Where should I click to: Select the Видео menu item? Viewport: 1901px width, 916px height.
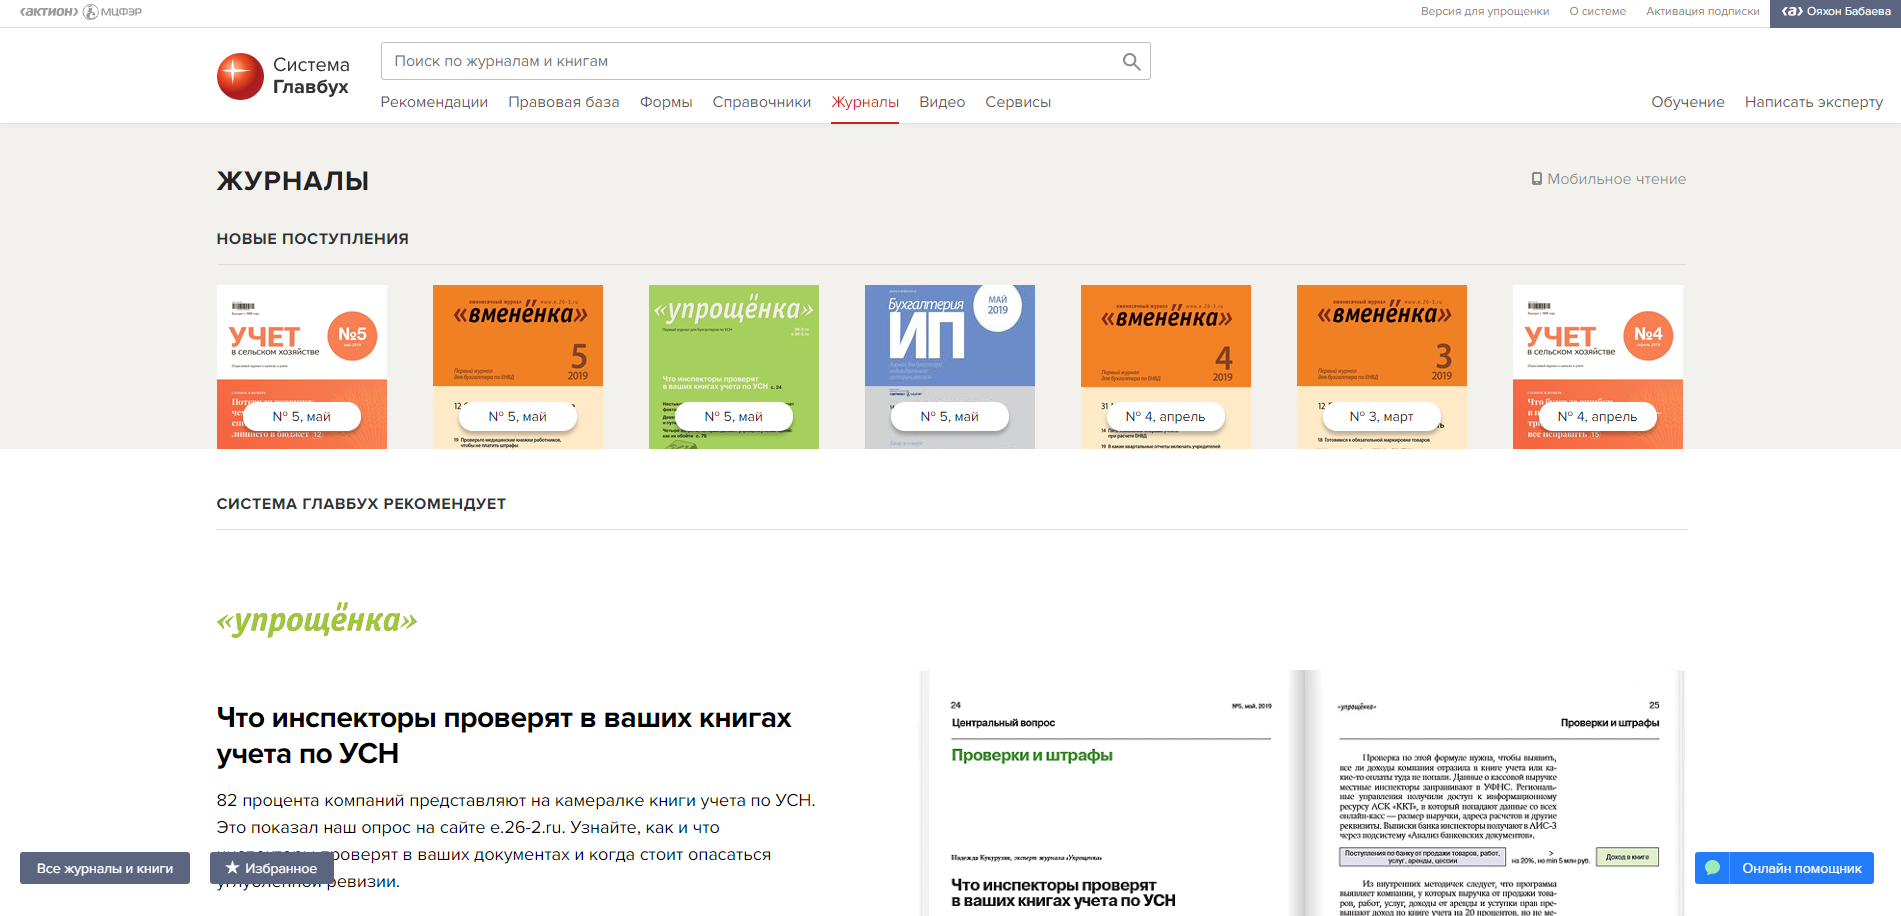point(942,102)
